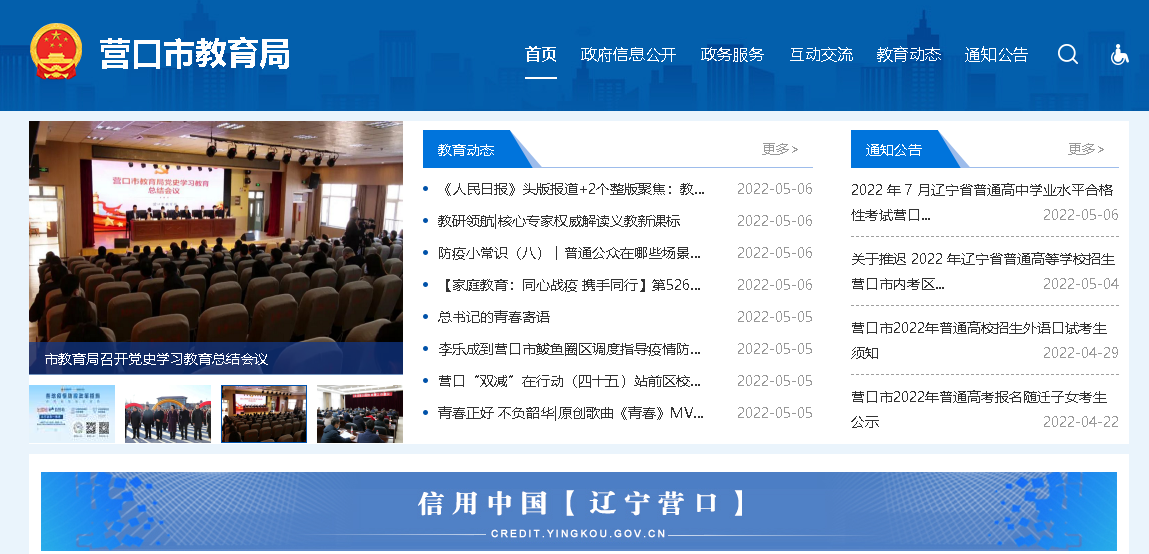Viewport: 1149px width, 554px height.
Task: Open 总书记的青春寄语 article link
Action: coord(494,317)
